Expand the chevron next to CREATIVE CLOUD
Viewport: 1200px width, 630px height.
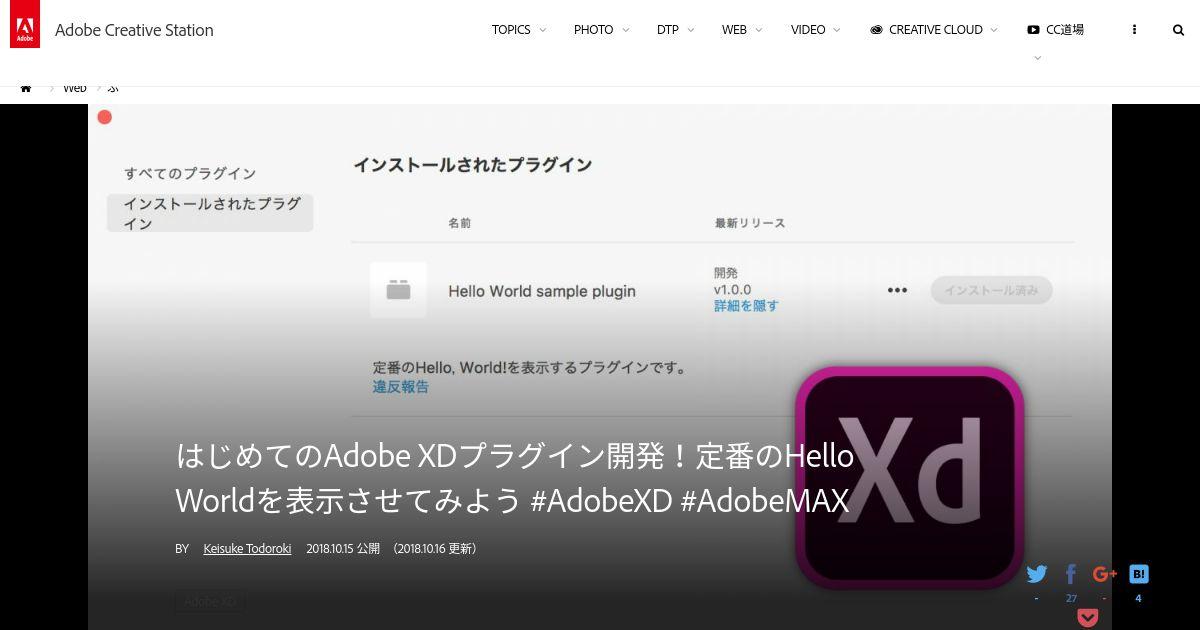994,30
